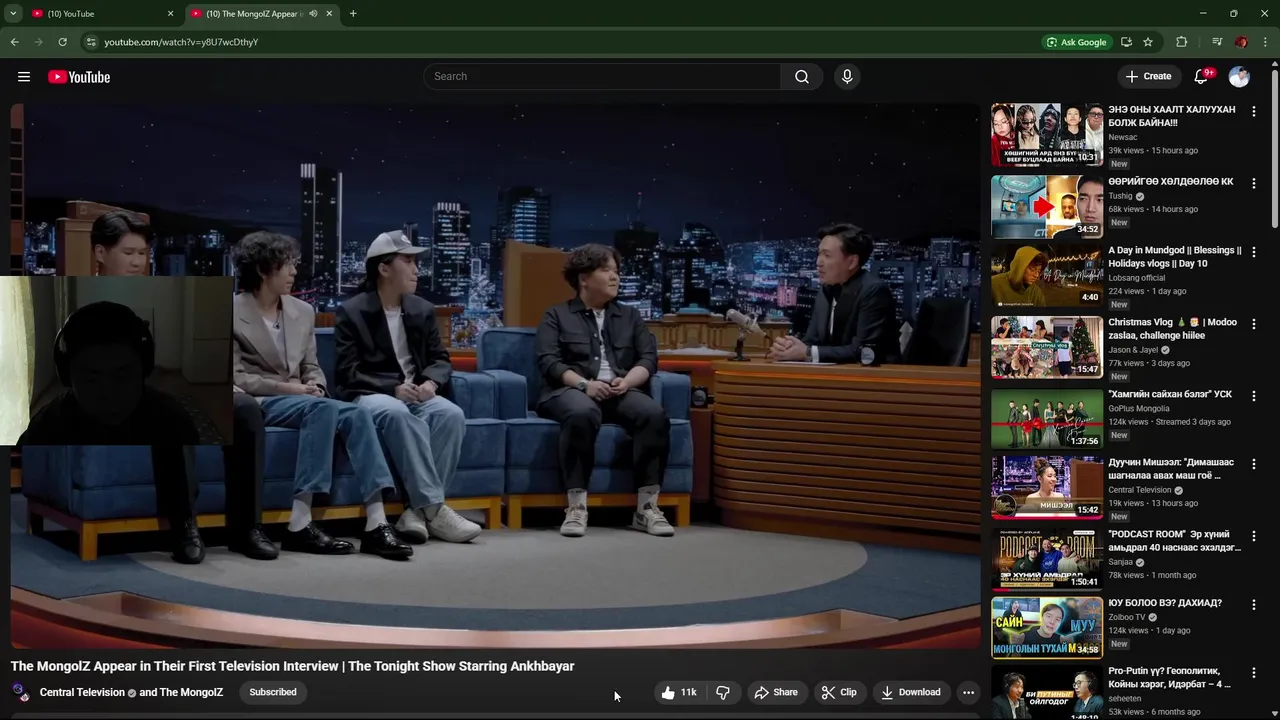The height and width of the screenshot is (720, 1280).
Task: Open options for the Tushig video
Action: pyautogui.click(x=1253, y=184)
